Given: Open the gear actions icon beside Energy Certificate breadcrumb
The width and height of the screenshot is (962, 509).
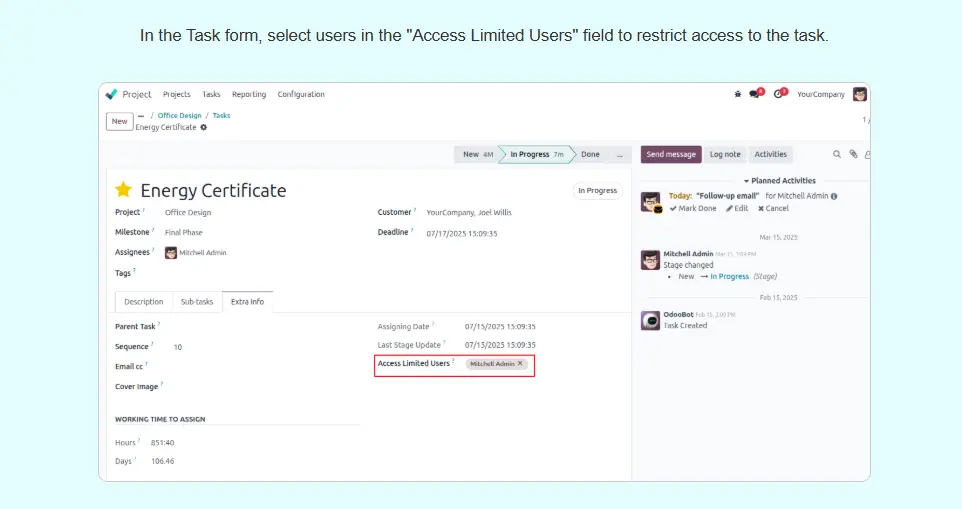Looking at the screenshot, I should [x=204, y=127].
